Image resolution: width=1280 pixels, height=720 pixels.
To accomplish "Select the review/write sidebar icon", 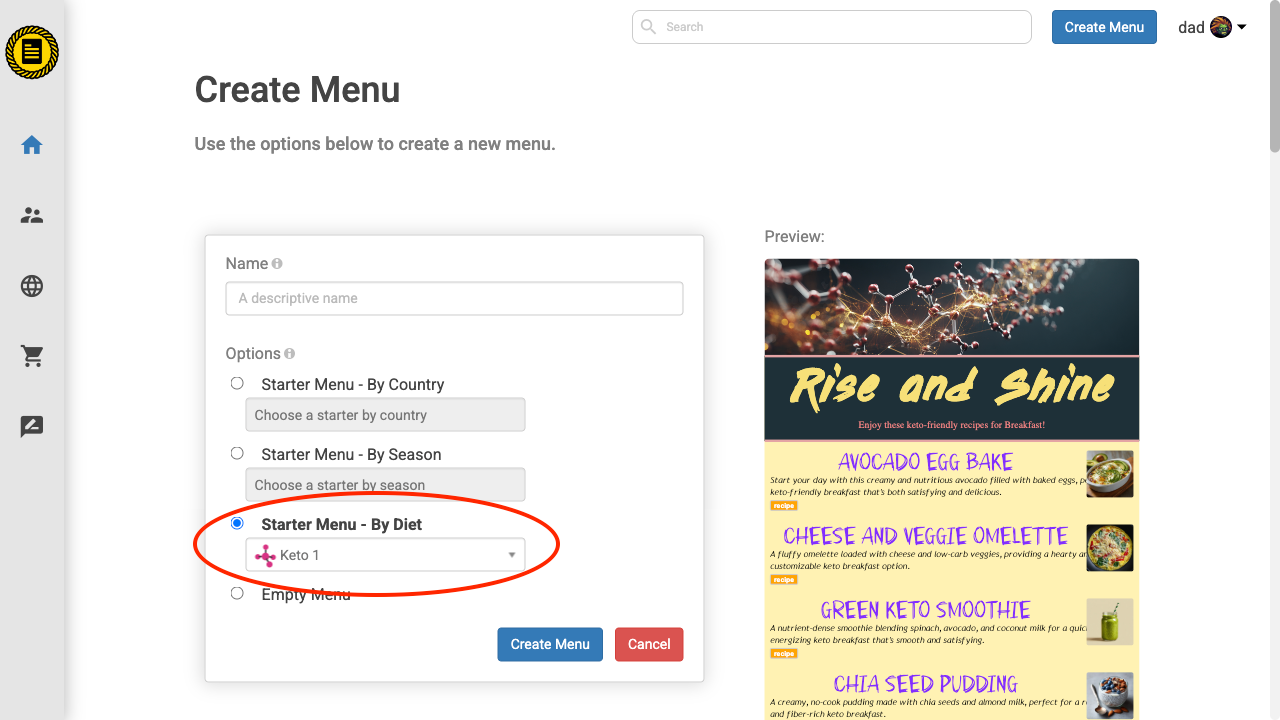I will pos(31,426).
